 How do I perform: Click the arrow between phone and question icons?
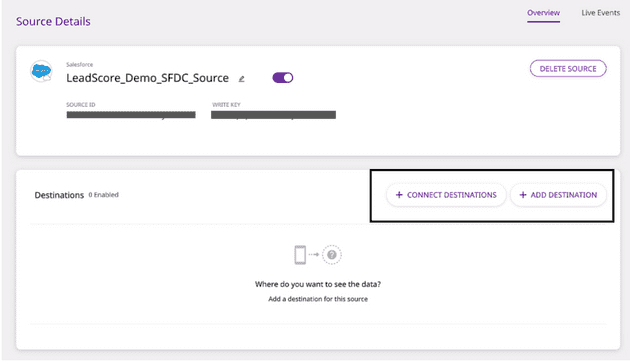click(x=314, y=254)
